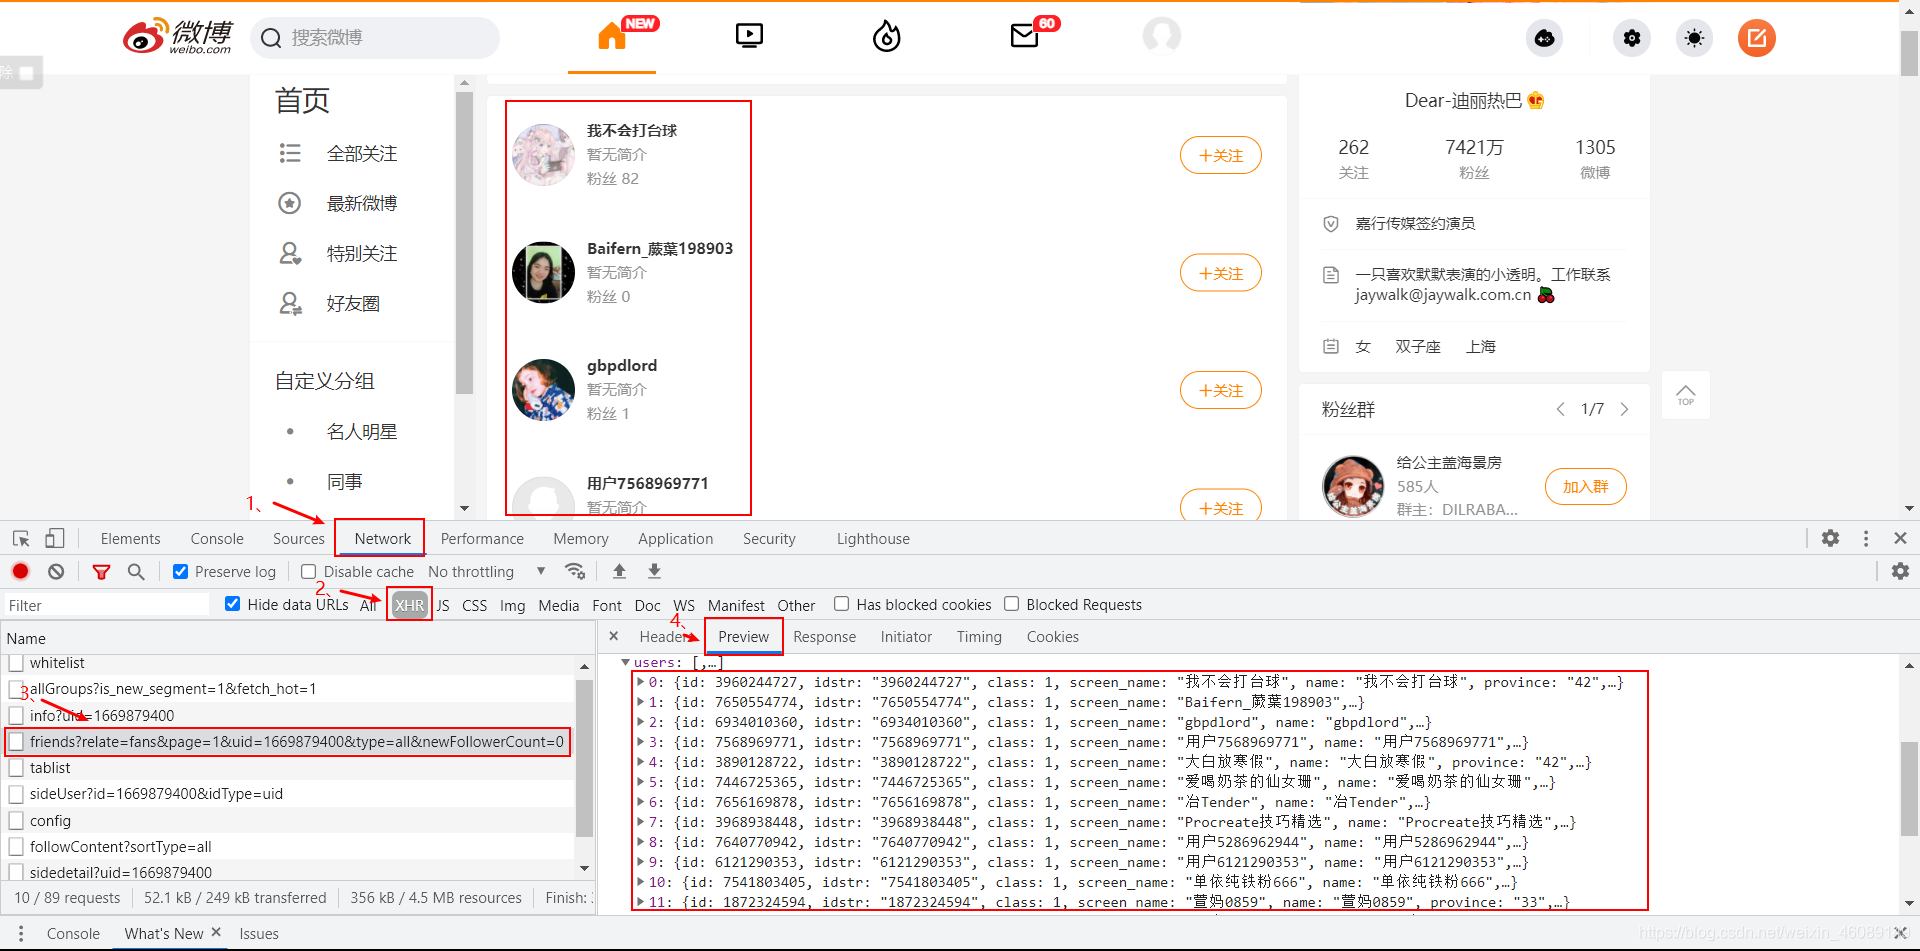1920x951 pixels.
Task: Toggle Hide data URLs checkbox
Action: point(233,603)
